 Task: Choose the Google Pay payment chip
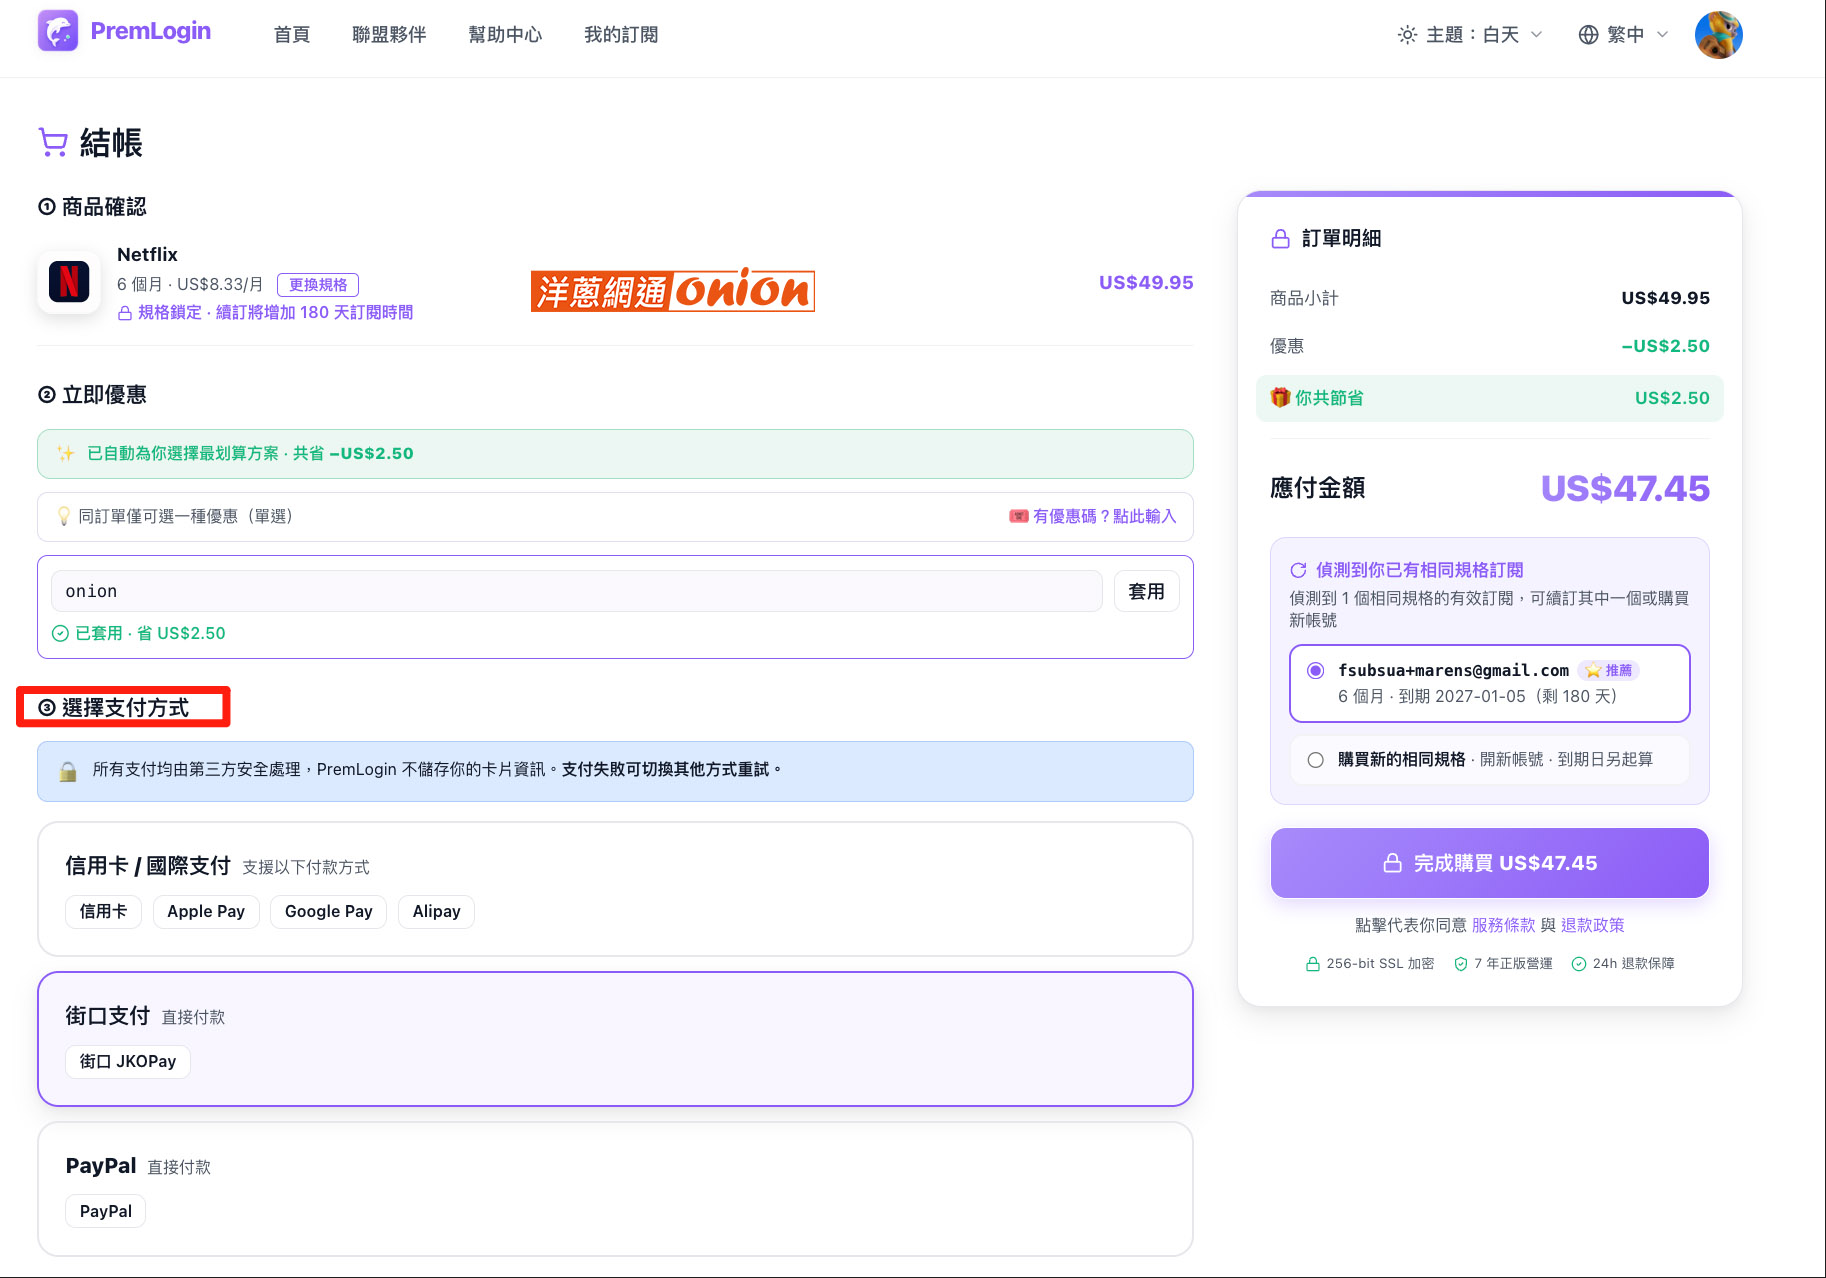click(x=328, y=911)
